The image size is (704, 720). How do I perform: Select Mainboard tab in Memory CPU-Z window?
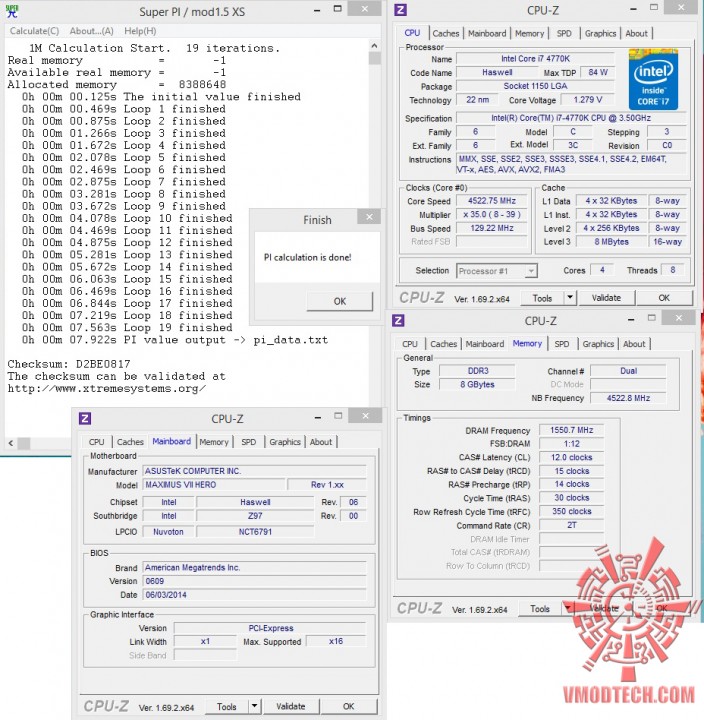click(484, 343)
